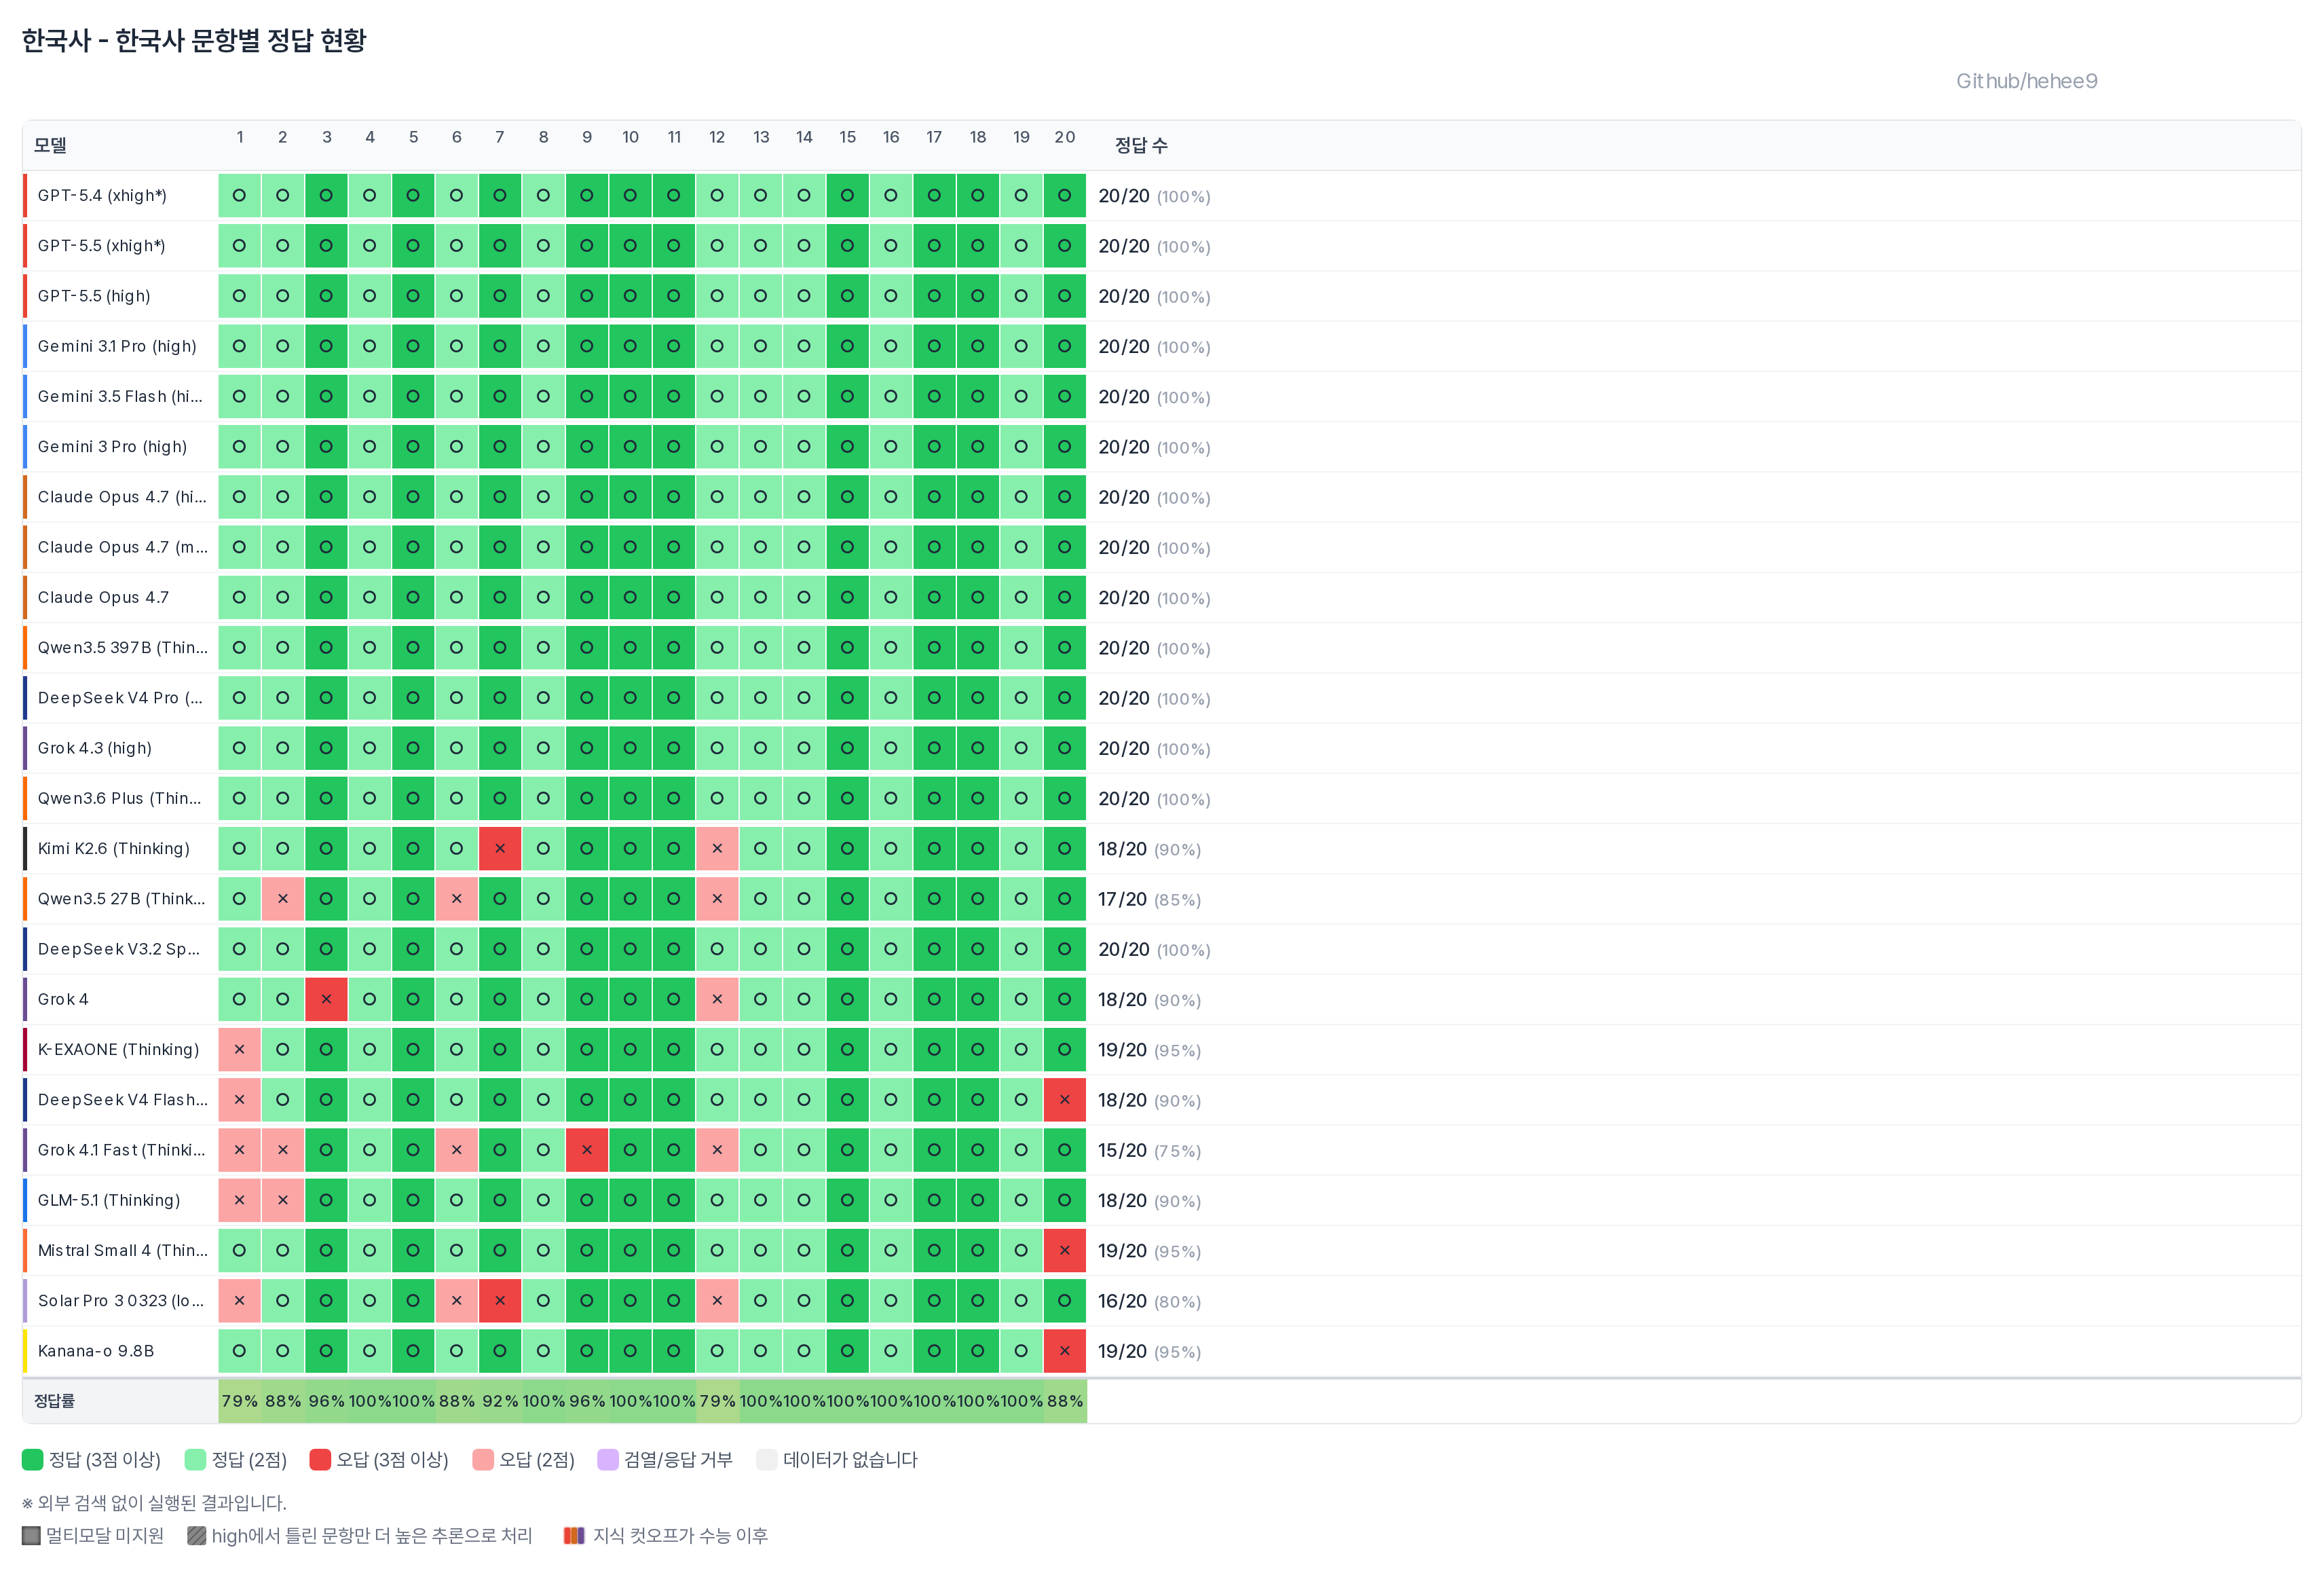Select the pink '오답 (2점)' swatch

[x=483, y=1459]
